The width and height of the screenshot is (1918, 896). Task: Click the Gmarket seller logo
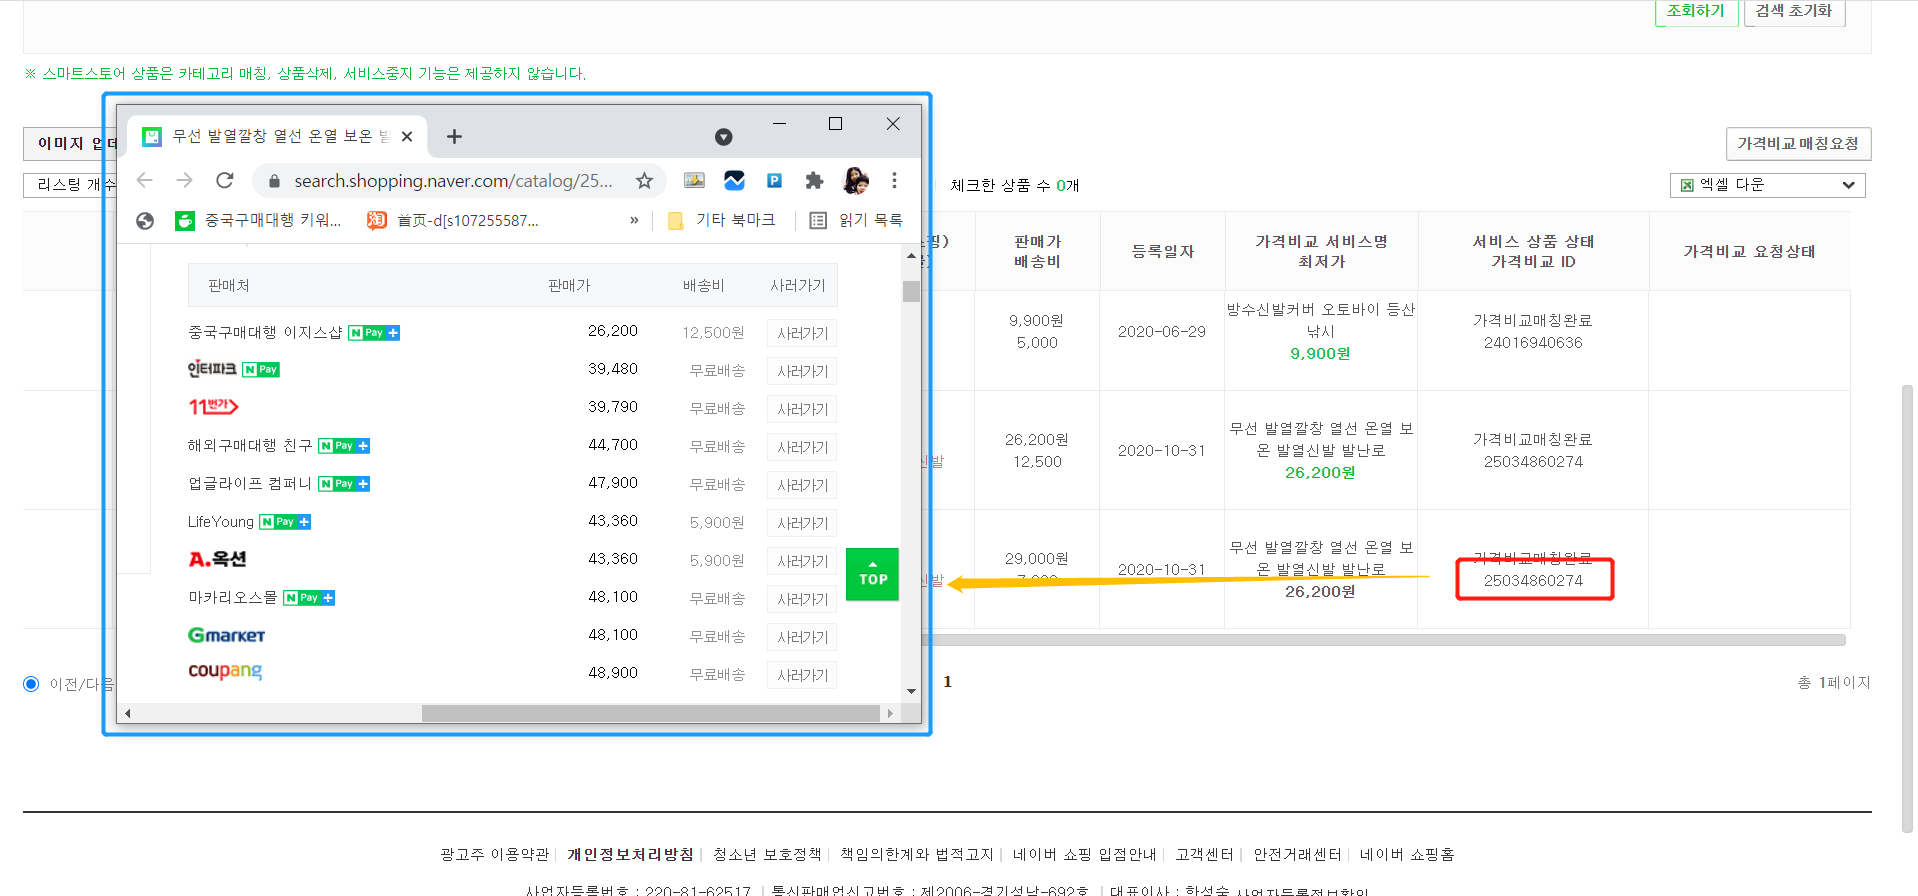click(x=227, y=635)
